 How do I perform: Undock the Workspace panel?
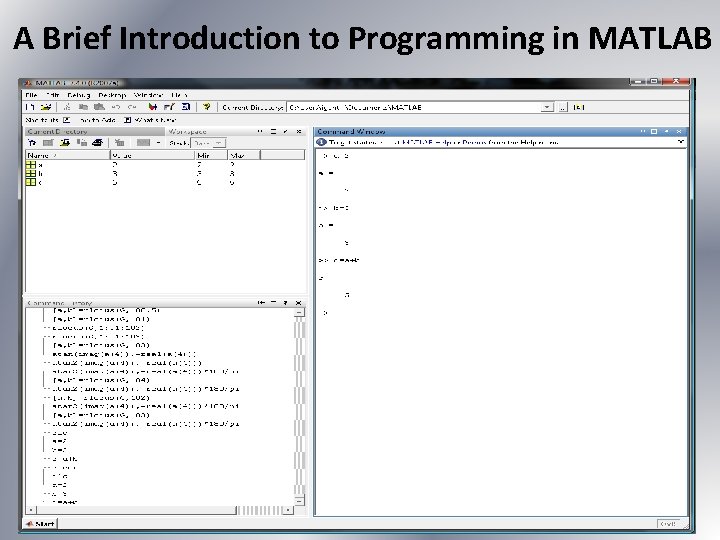(x=286, y=131)
